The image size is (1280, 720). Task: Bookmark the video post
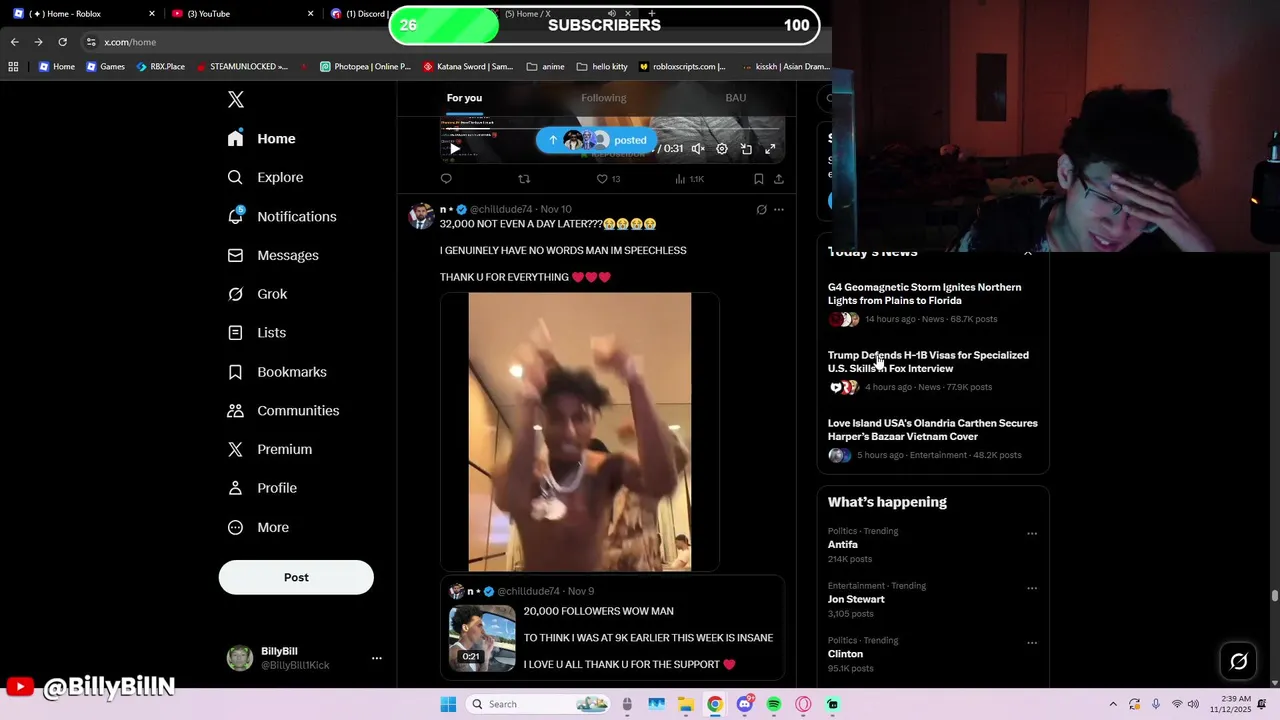click(758, 179)
